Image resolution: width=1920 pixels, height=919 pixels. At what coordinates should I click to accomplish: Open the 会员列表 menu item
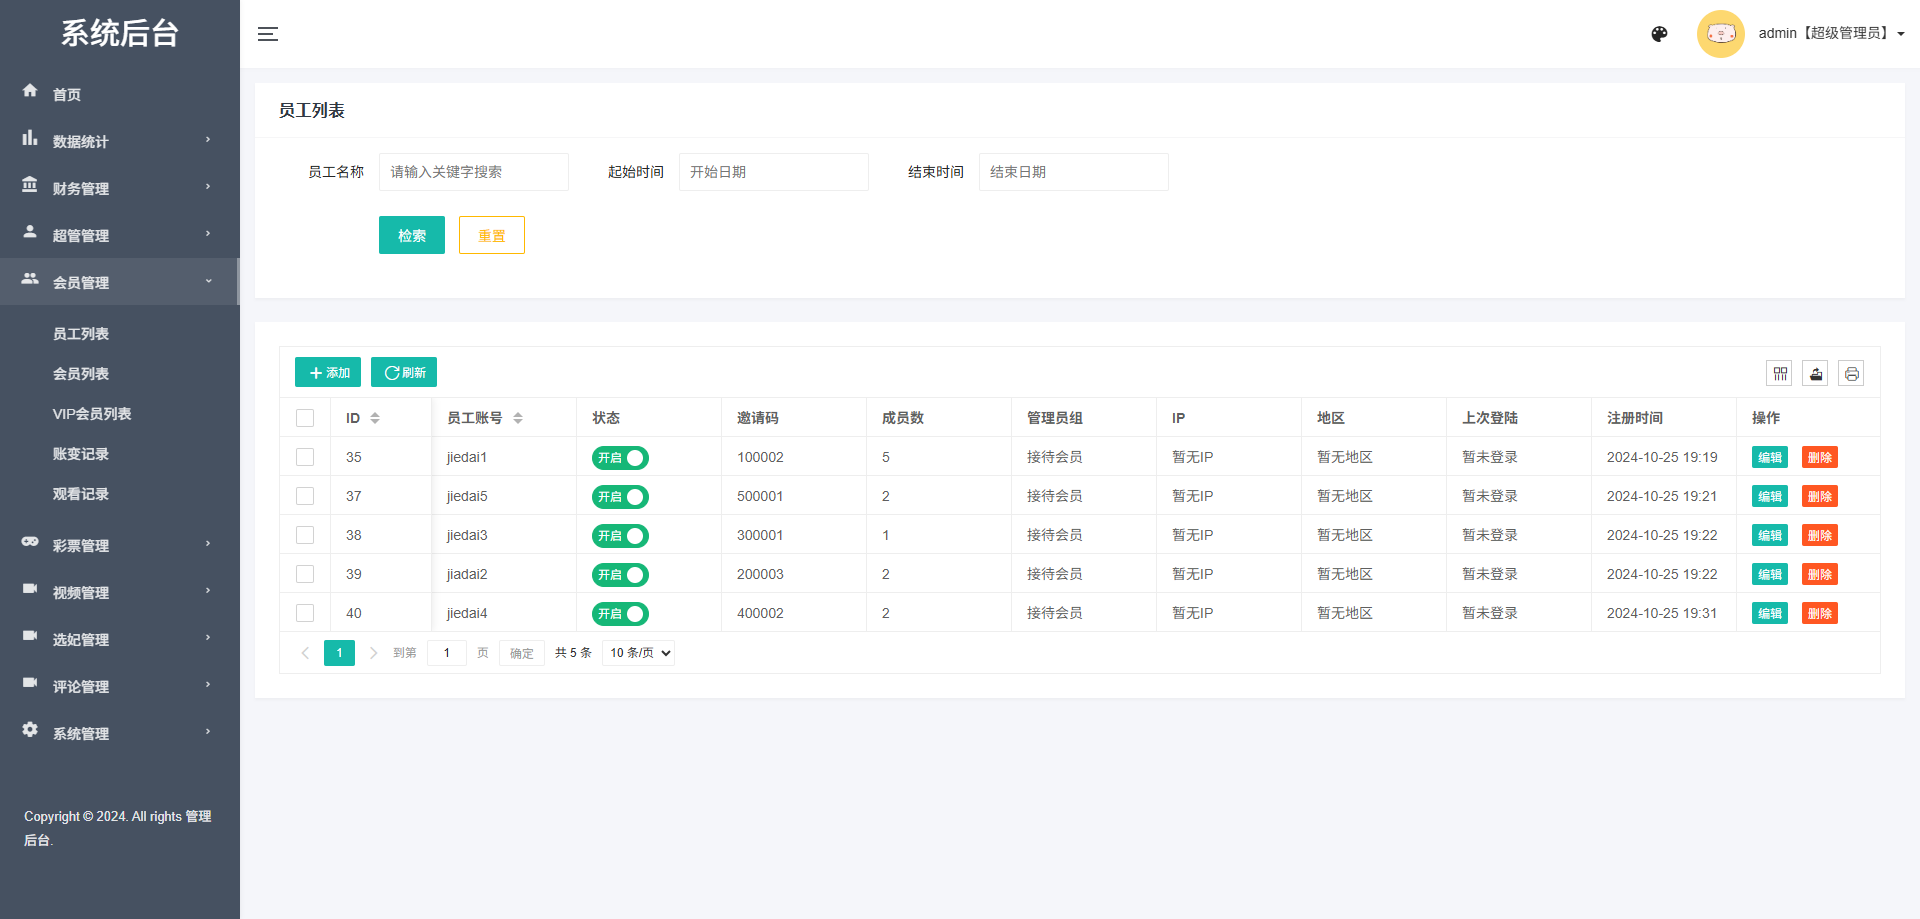point(81,373)
